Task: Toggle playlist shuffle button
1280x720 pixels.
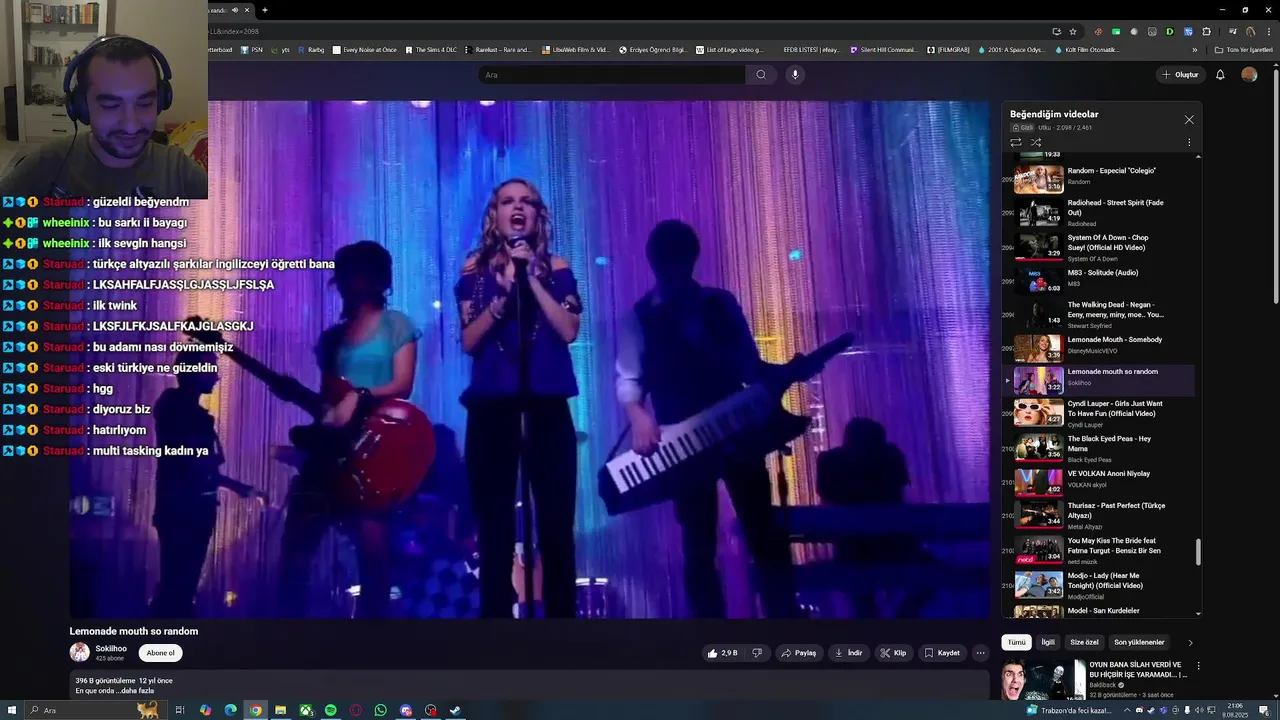Action: coord(1036,142)
